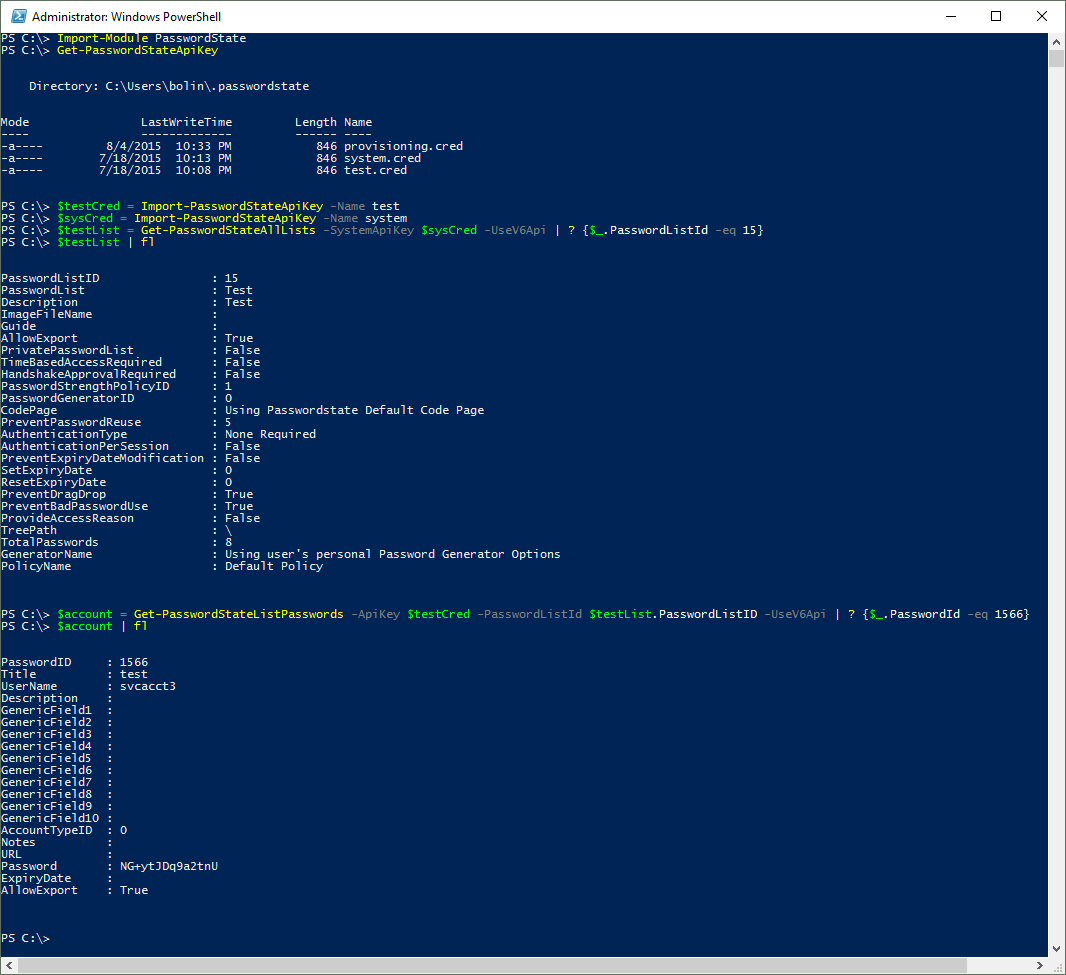
Task: Click the horizontal scrollbar thumb
Action: (492, 965)
